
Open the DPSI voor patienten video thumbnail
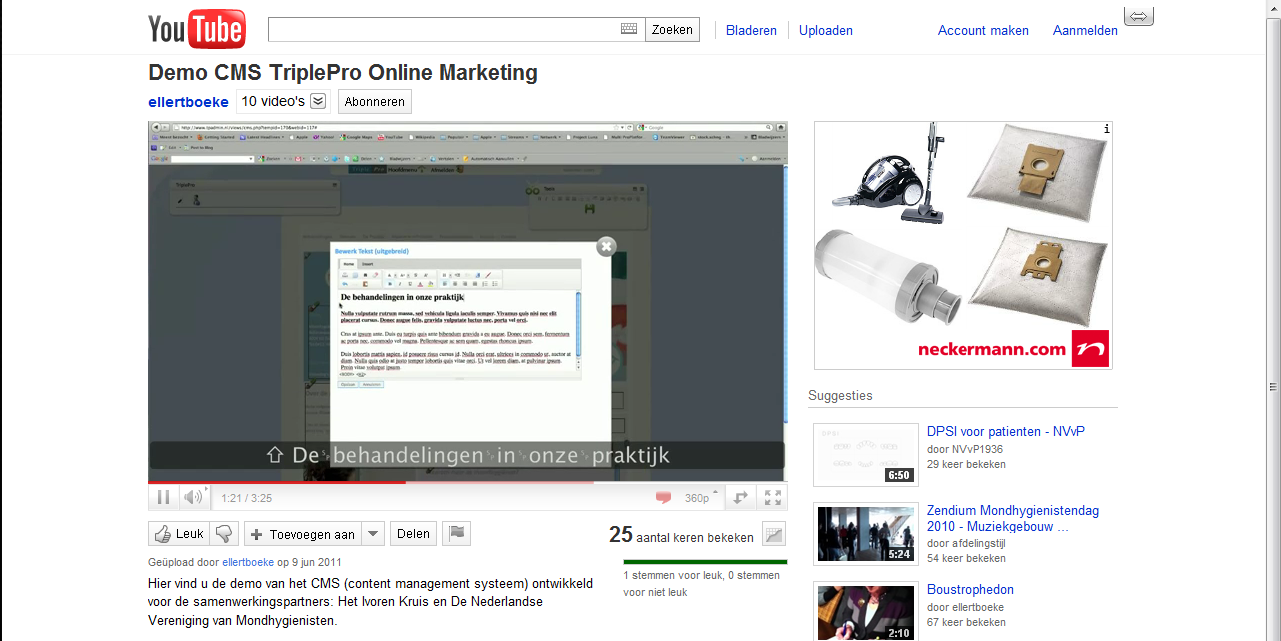pyautogui.click(x=865, y=454)
